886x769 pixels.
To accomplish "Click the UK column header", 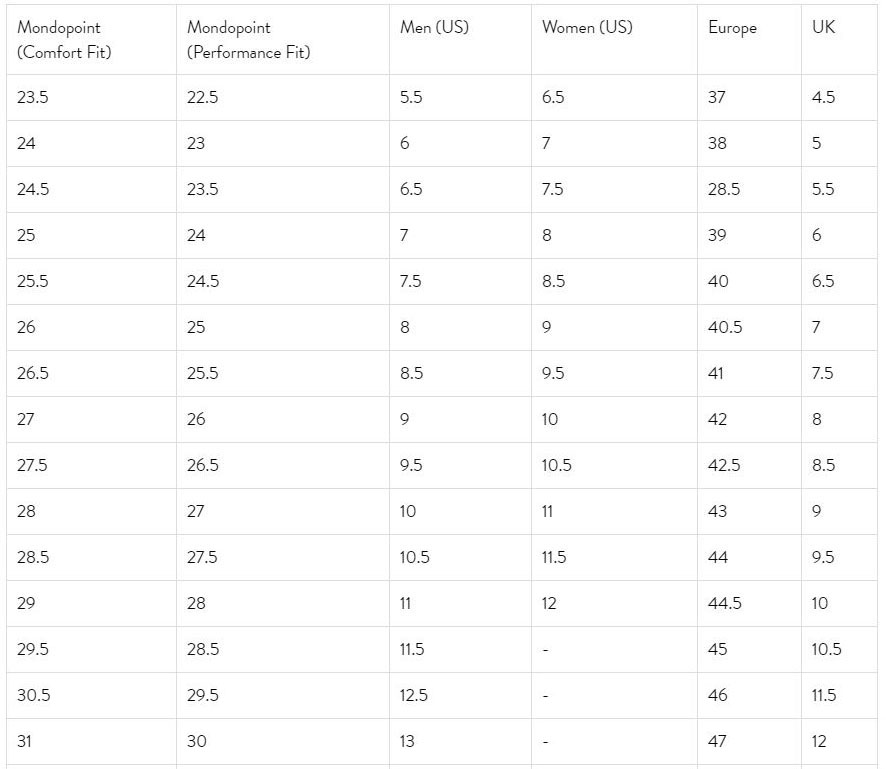I will click(839, 40).
